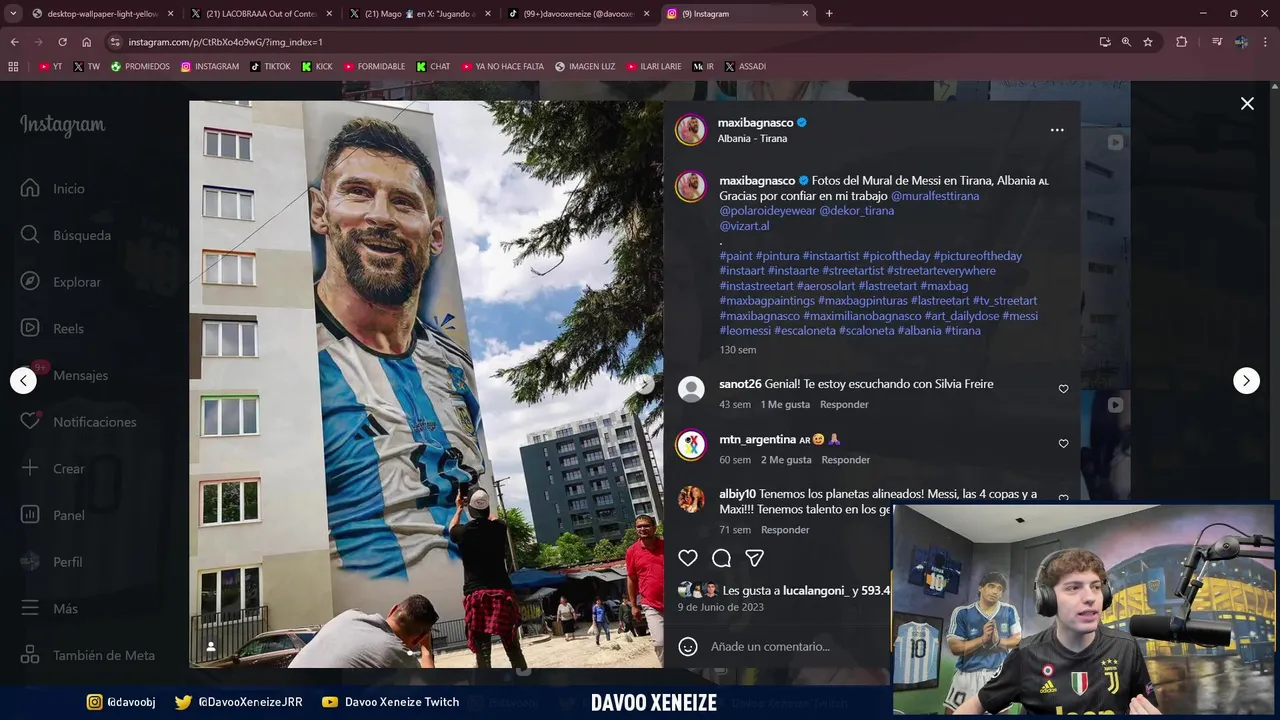Screen dimensions: 1280x720
Task: Click the share paper-plane icon
Action: click(x=755, y=558)
